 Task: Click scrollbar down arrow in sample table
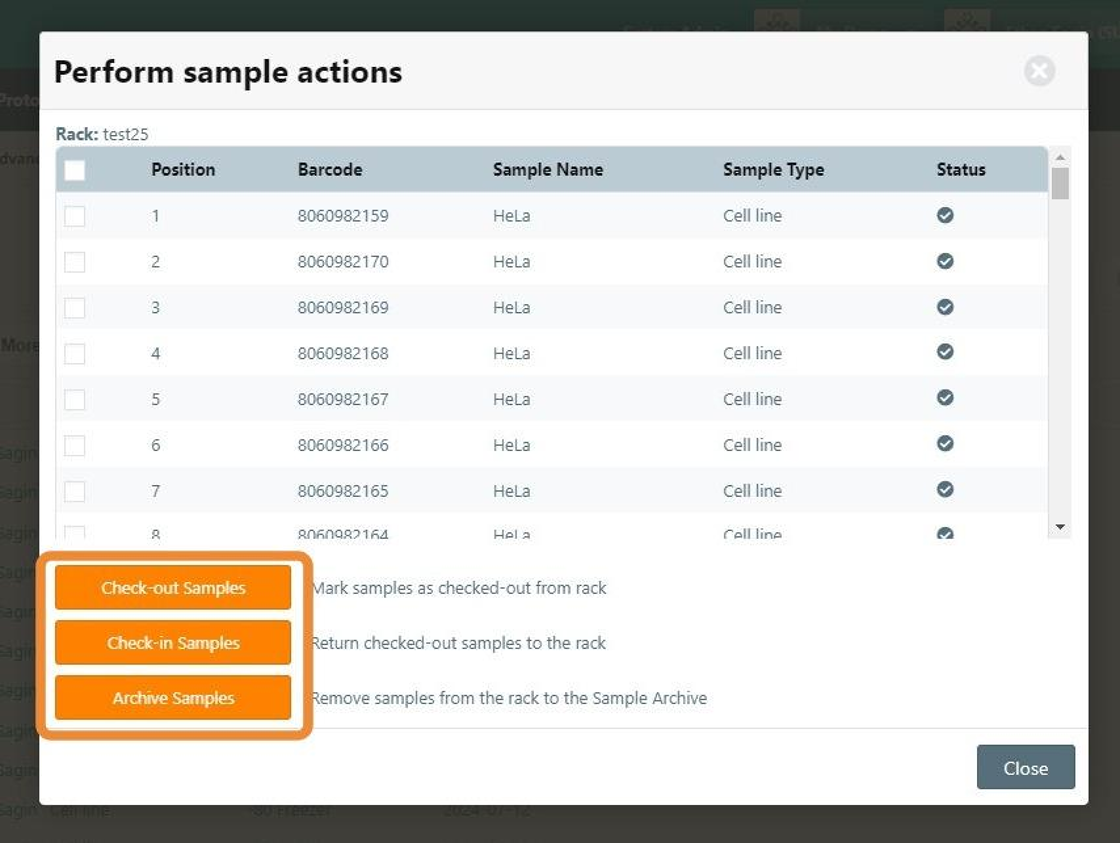tap(1060, 527)
